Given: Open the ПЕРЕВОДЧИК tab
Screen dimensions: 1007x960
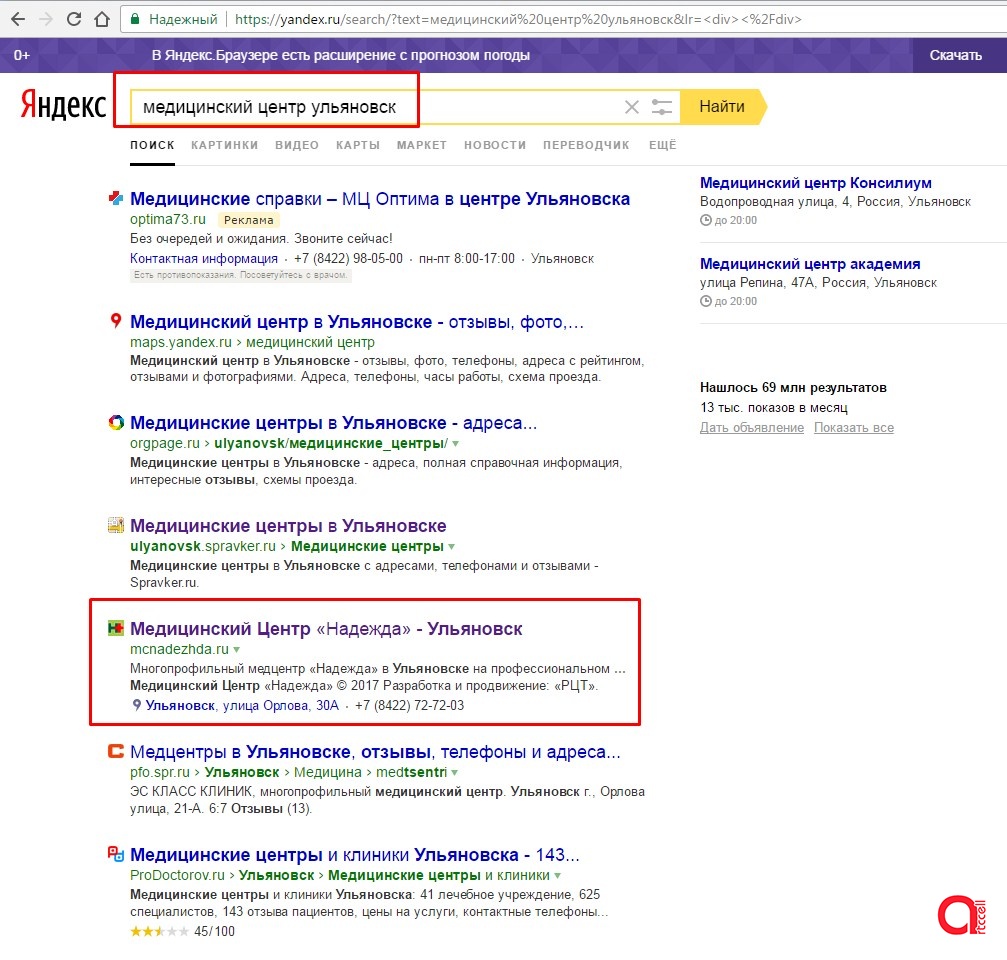Looking at the screenshot, I should pyautogui.click(x=586, y=145).
